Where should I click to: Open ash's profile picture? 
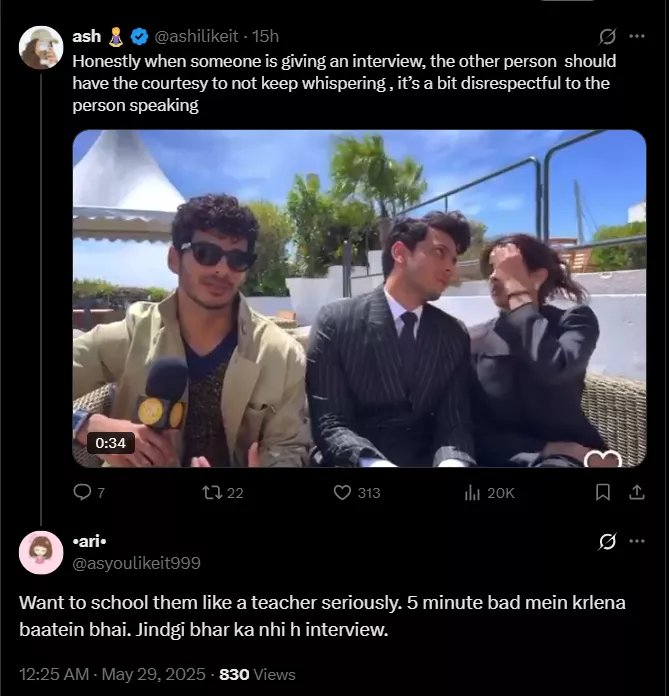click(x=41, y=47)
